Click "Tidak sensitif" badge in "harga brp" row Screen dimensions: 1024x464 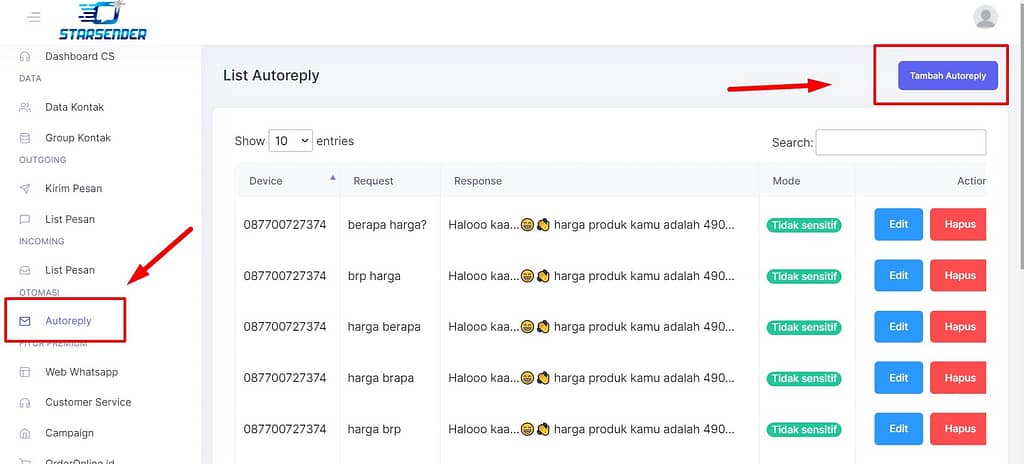pyautogui.click(x=804, y=429)
